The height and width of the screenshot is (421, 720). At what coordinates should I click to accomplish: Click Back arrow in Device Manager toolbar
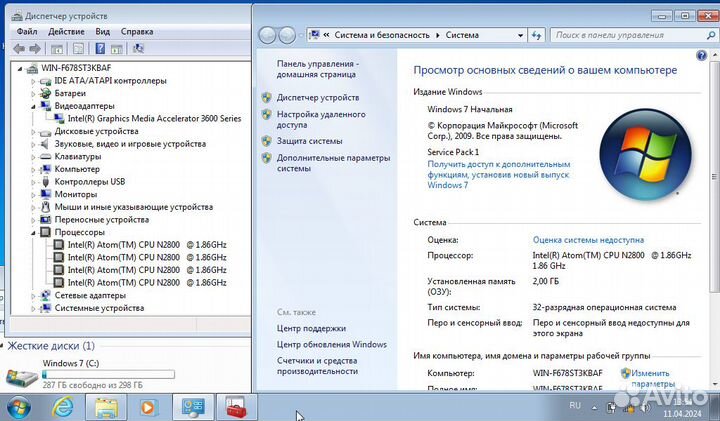coord(19,48)
